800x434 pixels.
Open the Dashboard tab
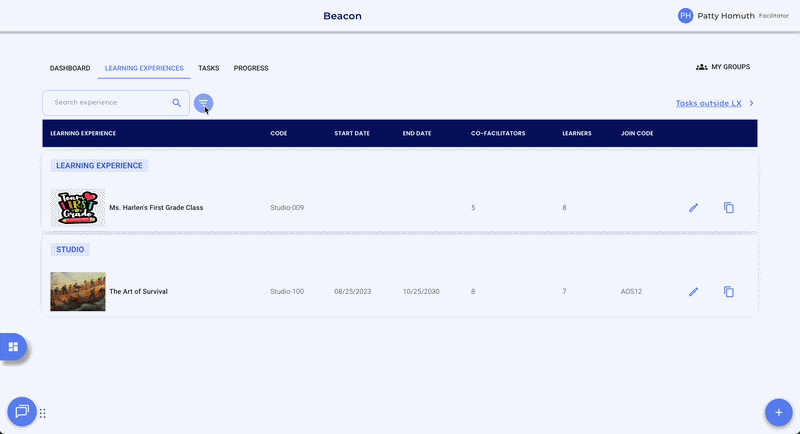click(70, 68)
